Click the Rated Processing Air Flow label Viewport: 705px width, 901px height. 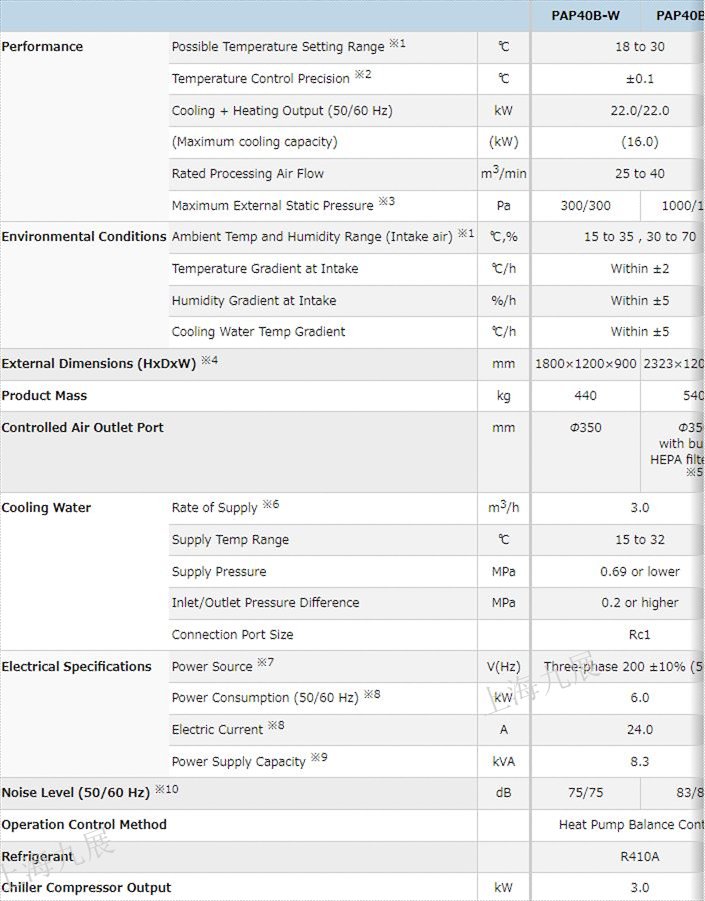point(247,174)
